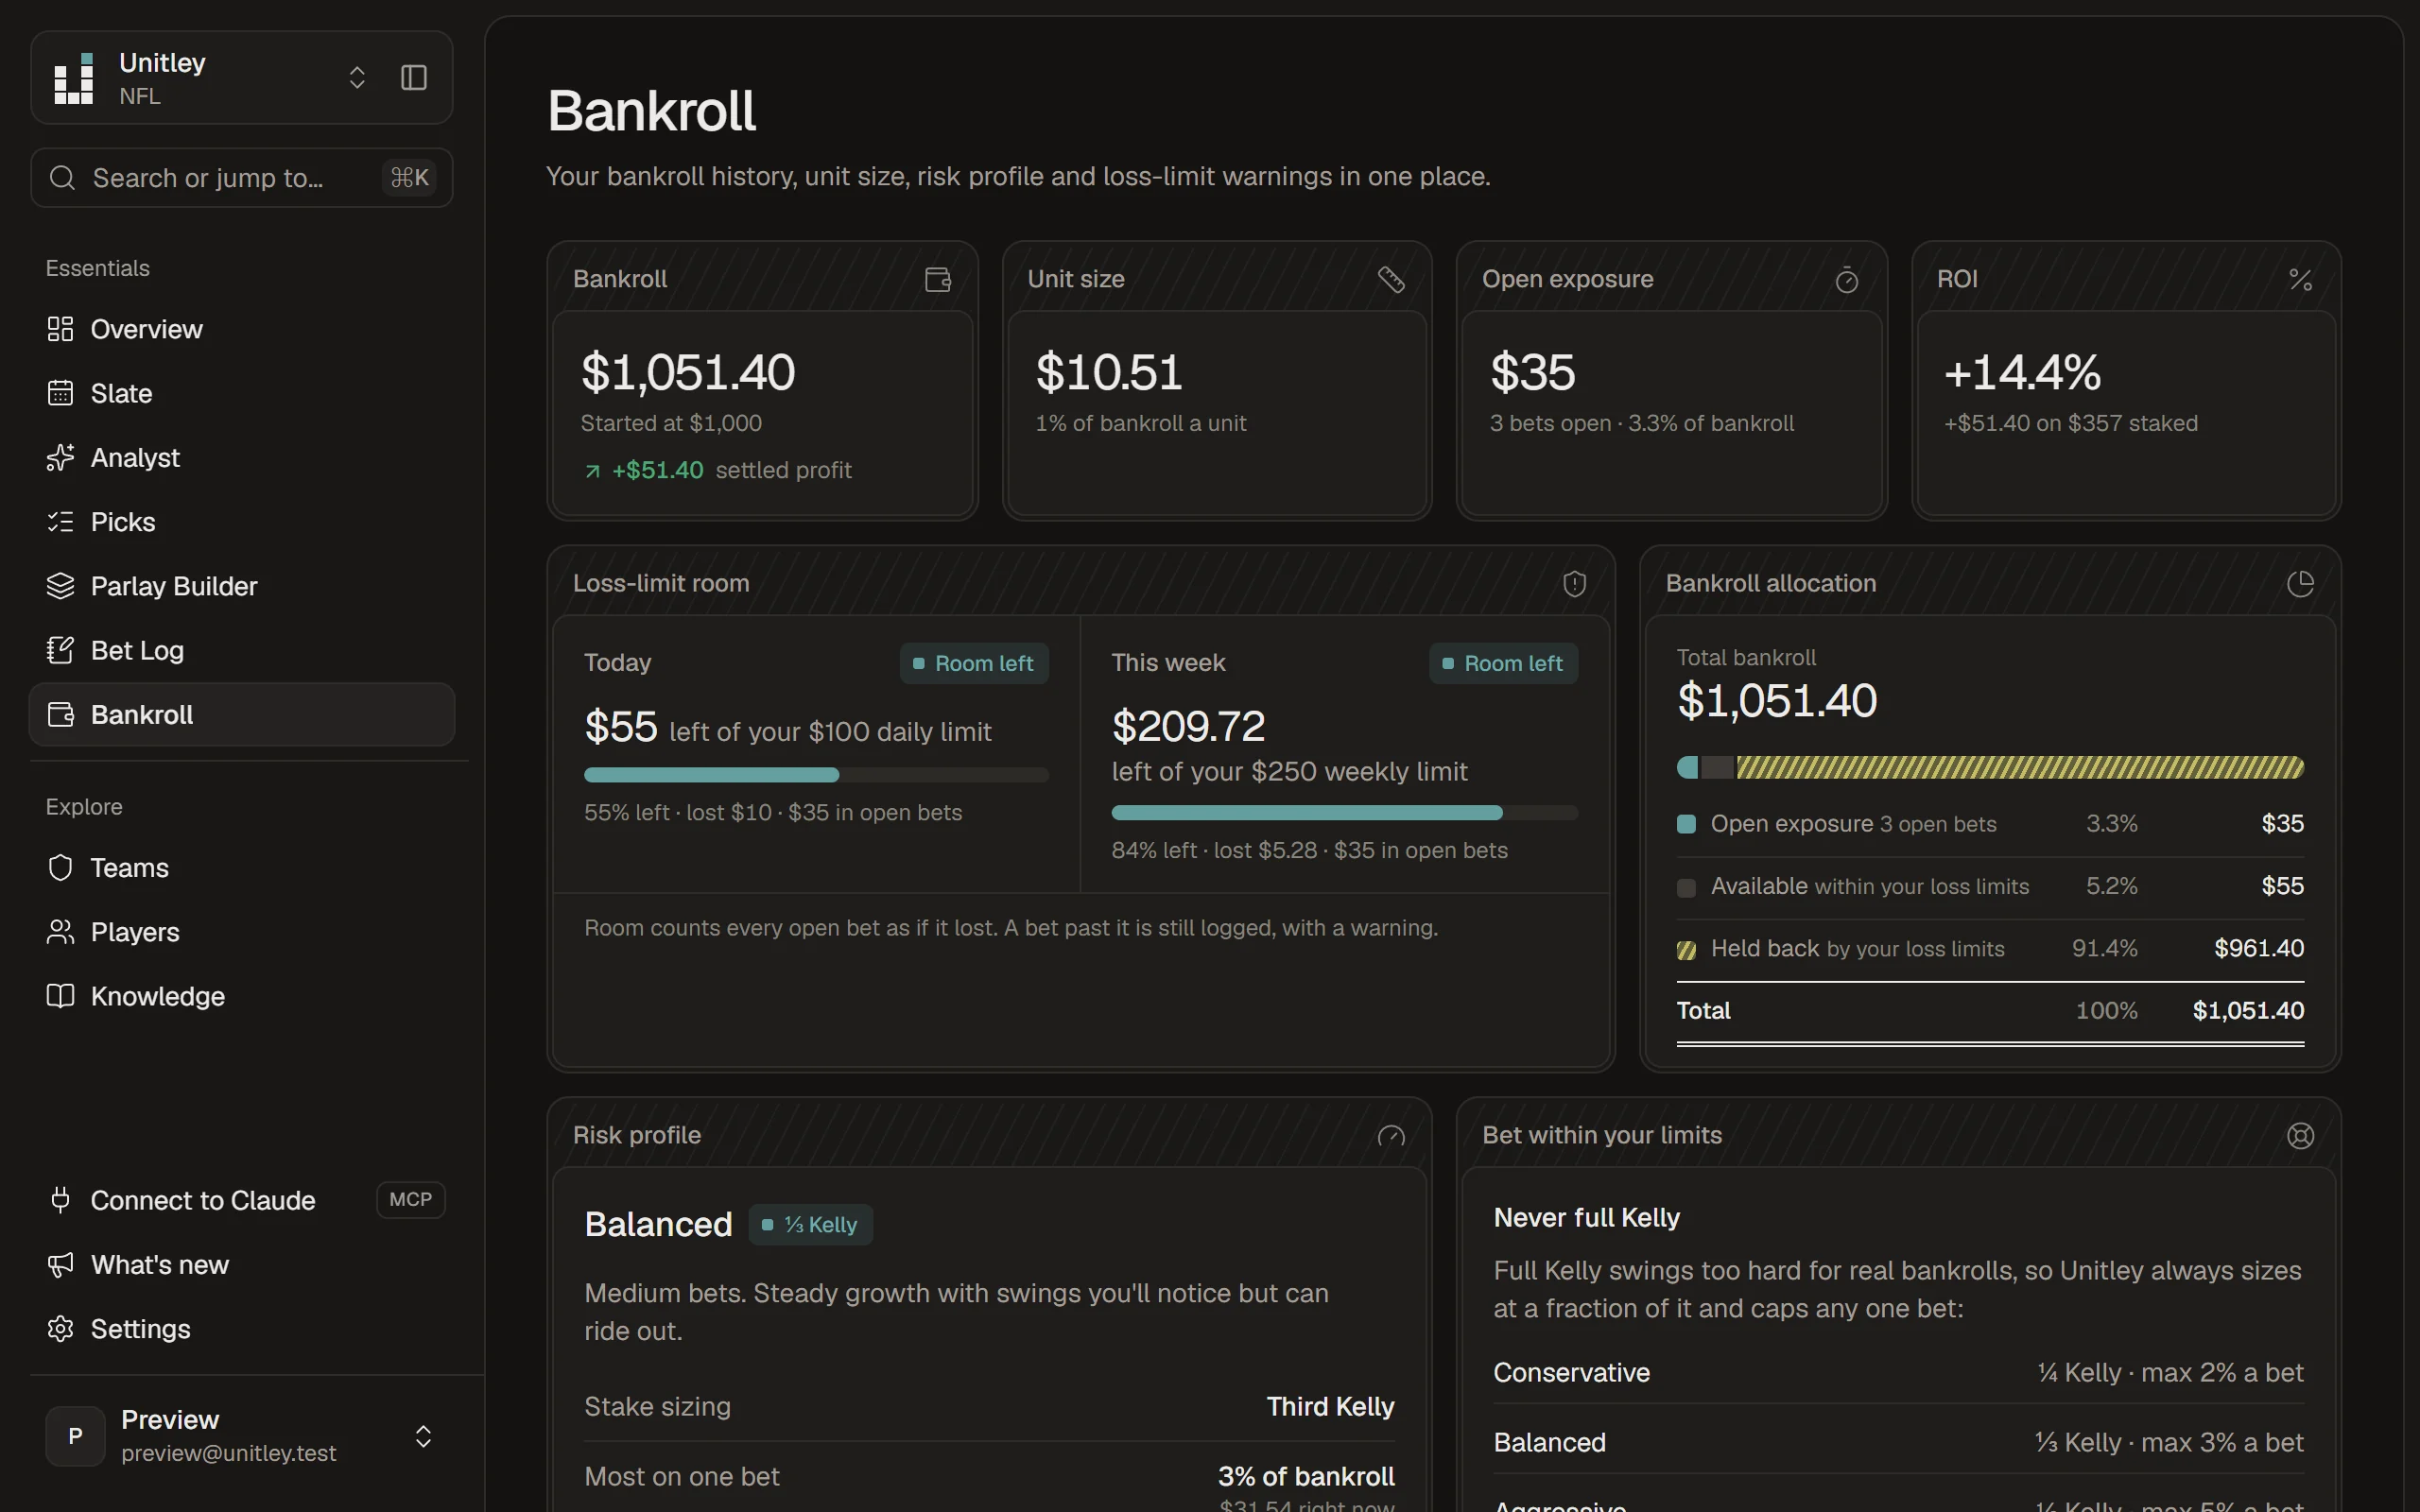Click the Connect to Claude plug icon

click(60, 1200)
